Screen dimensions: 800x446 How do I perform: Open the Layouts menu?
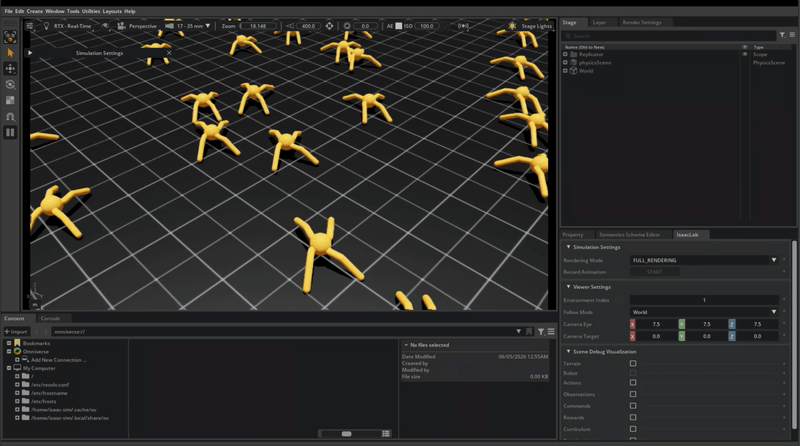pos(112,11)
